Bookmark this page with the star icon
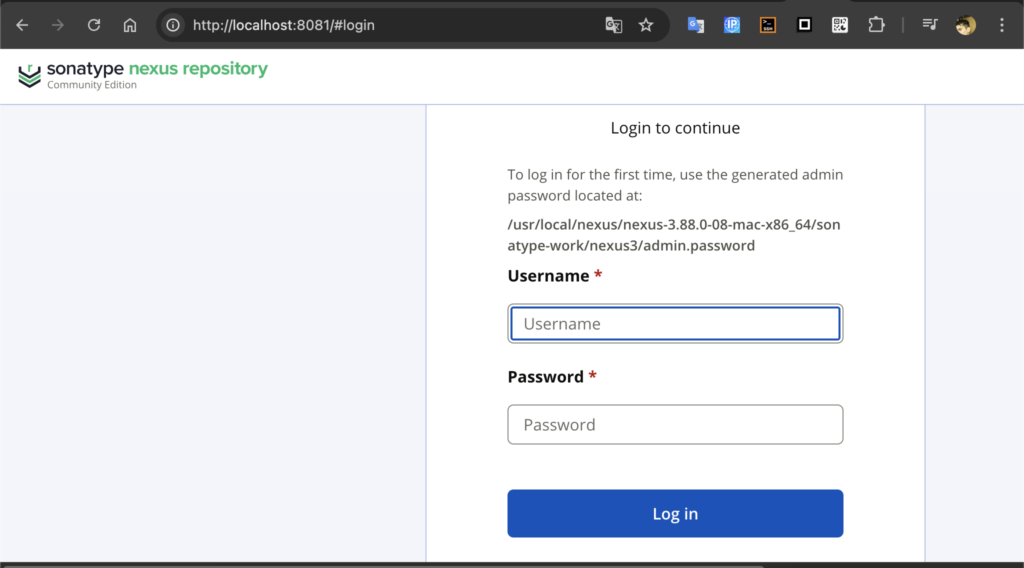The image size is (1024, 568). point(646,25)
